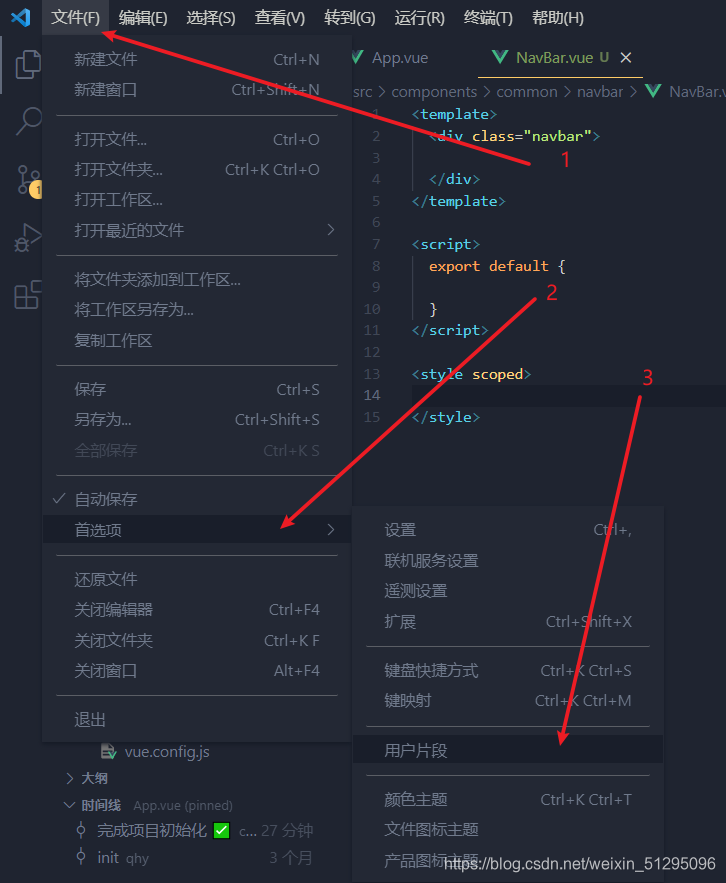The height and width of the screenshot is (883, 726).
Task: Close the NavBar.vue tab
Action: (626, 57)
